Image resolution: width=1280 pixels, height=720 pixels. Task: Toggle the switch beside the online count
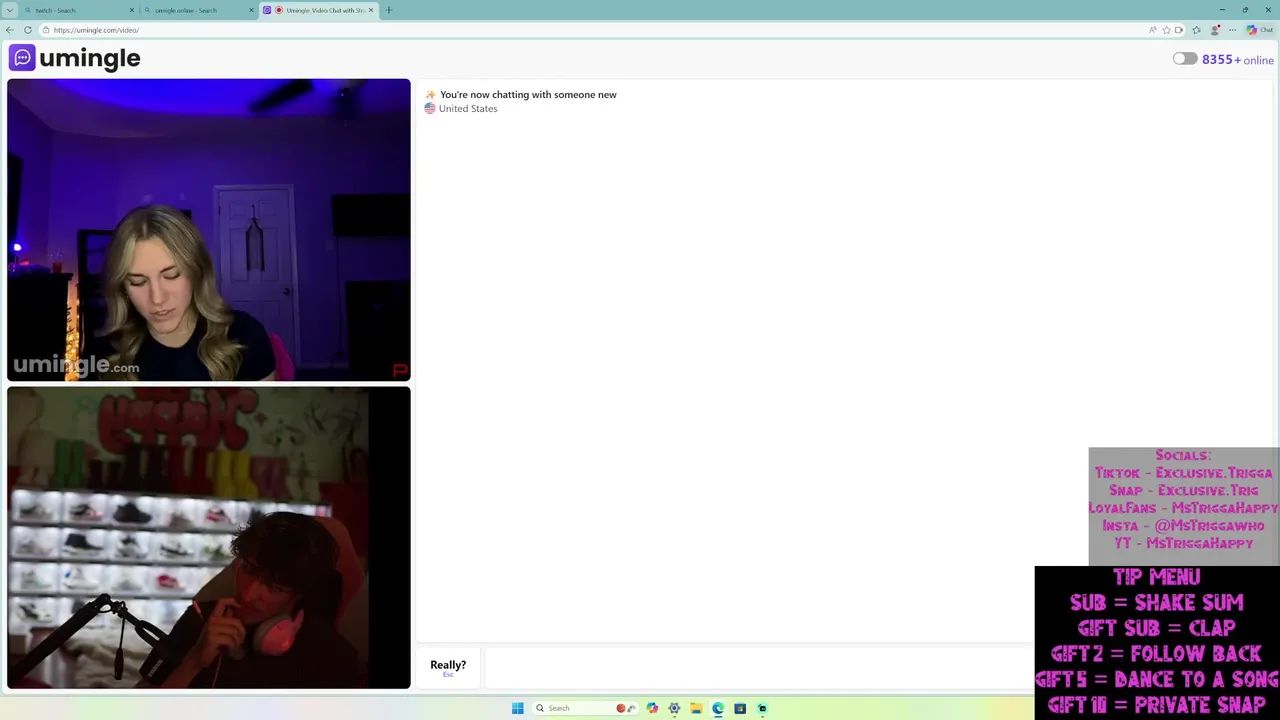1185,59
